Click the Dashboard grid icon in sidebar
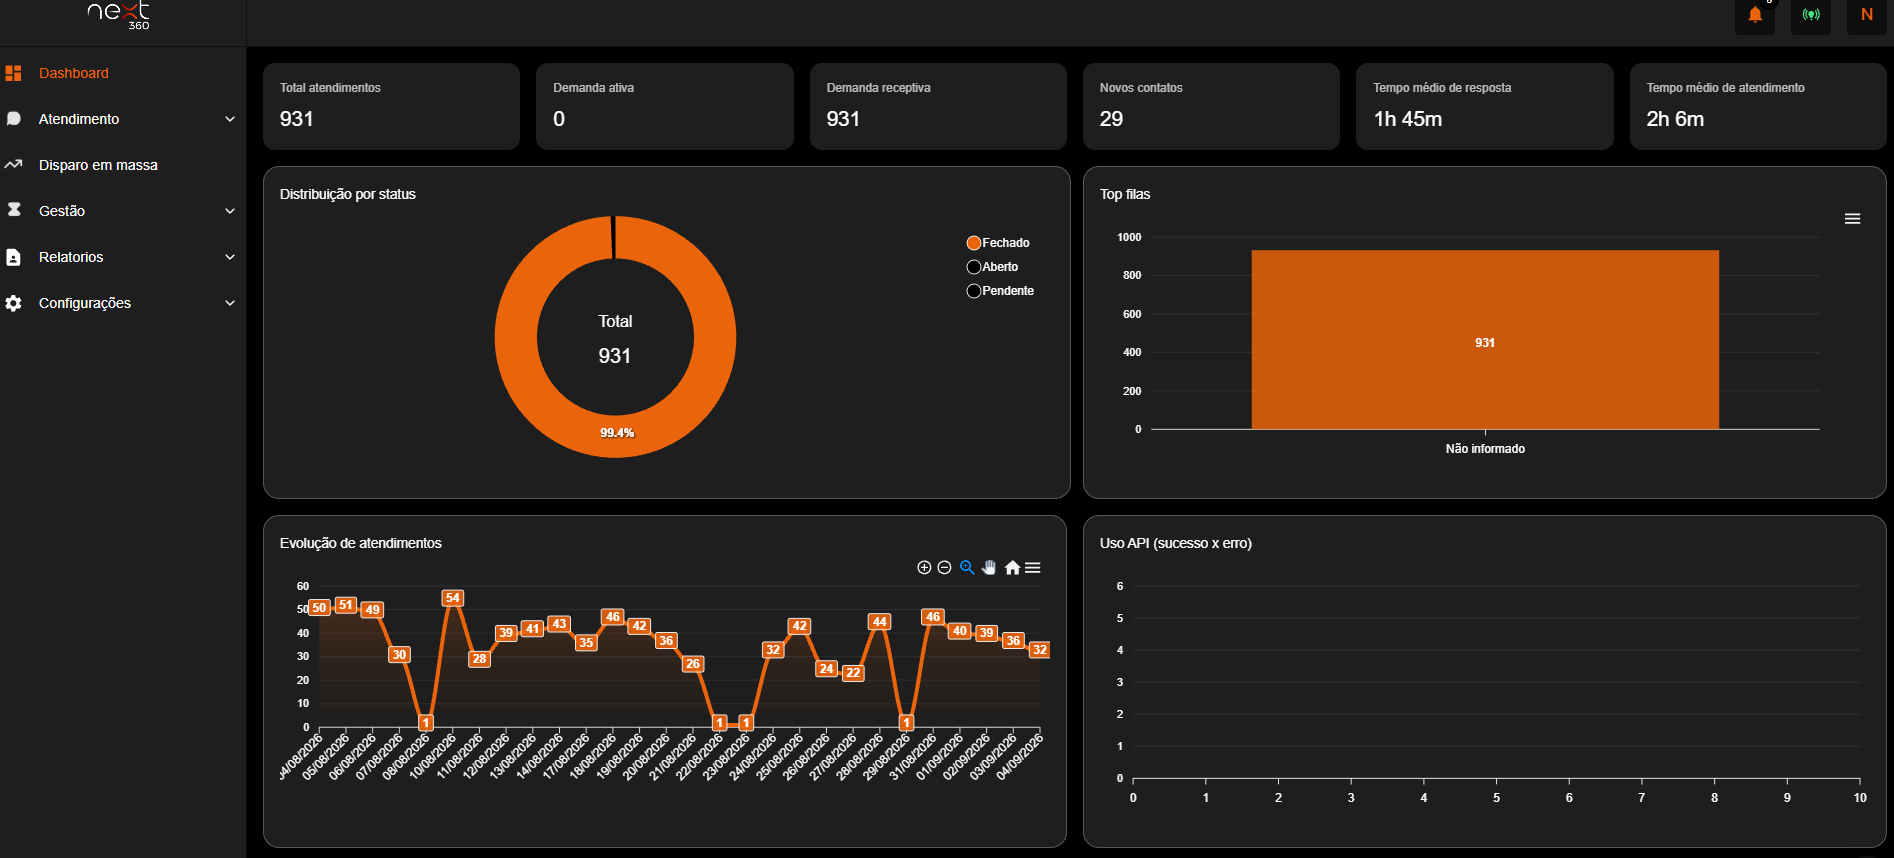 pos(14,73)
